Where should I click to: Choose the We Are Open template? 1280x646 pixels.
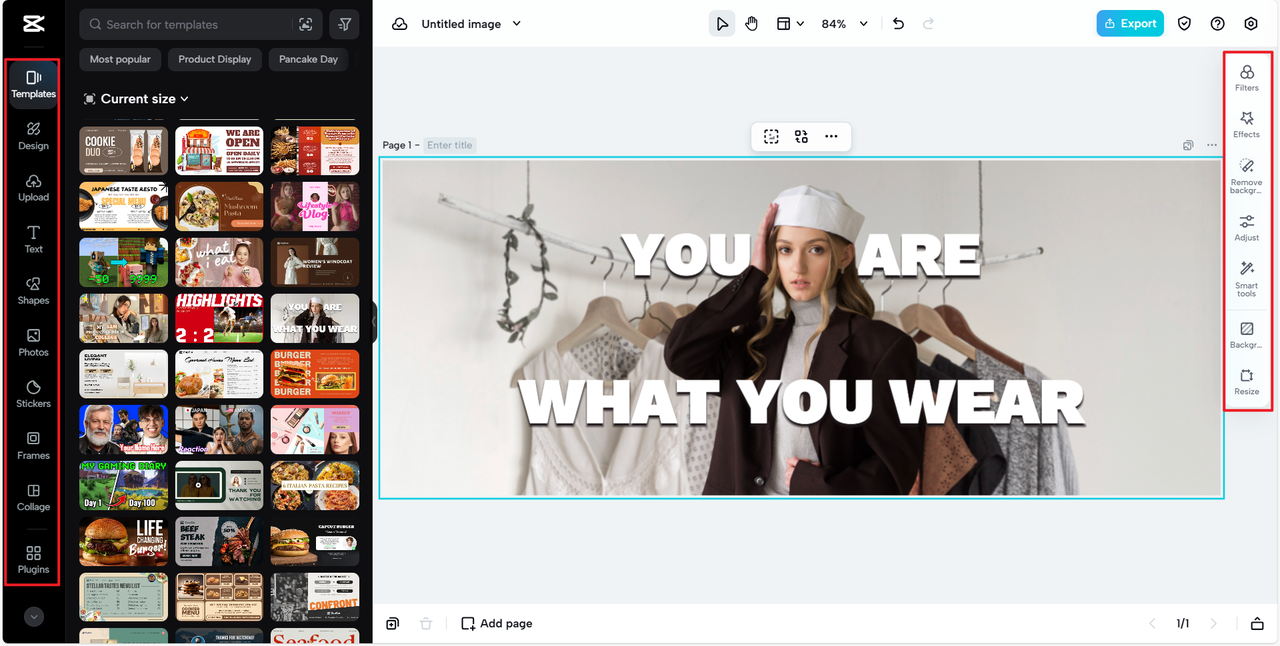pyautogui.click(x=219, y=150)
